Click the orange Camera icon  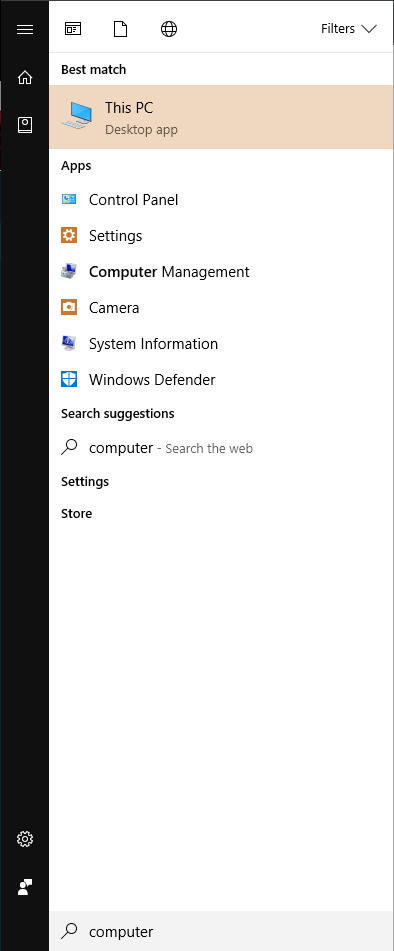(x=69, y=307)
